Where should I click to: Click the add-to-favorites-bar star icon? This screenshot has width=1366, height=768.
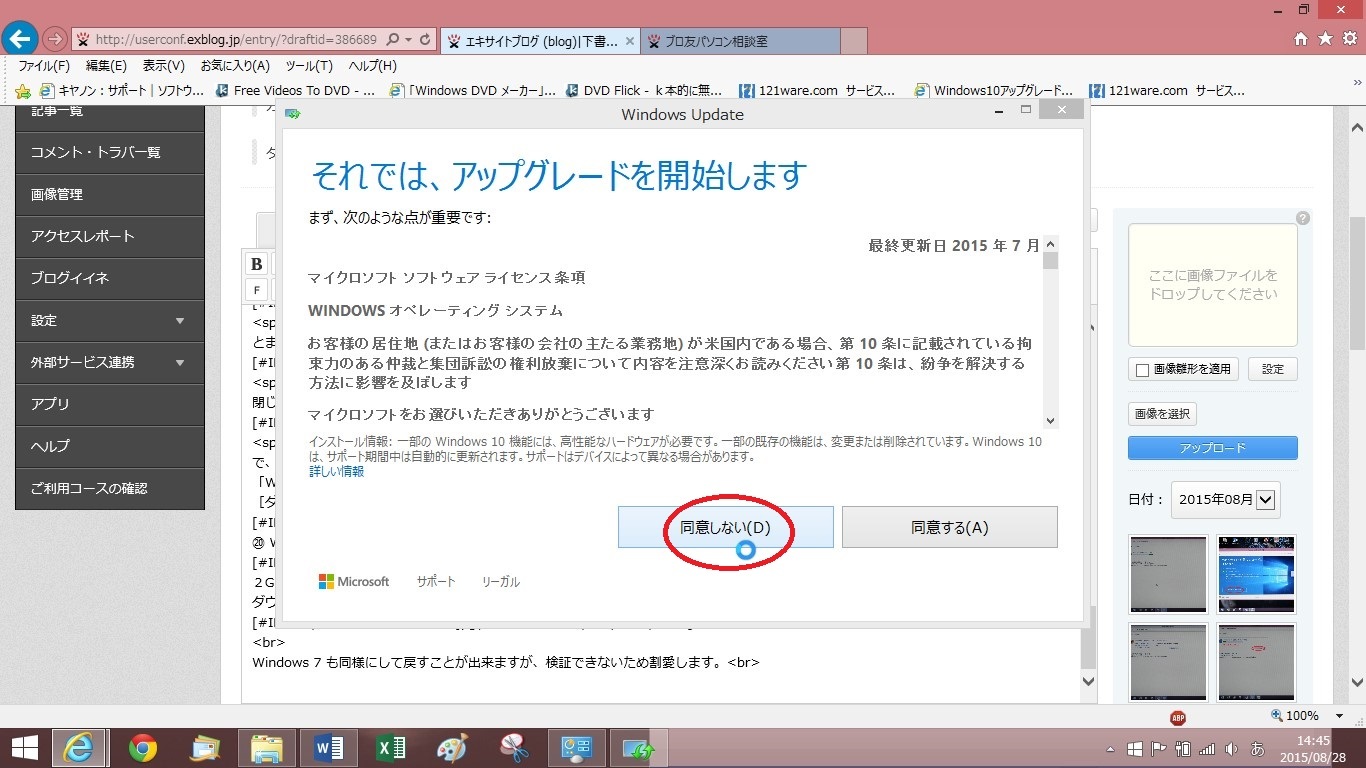[x=24, y=91]
